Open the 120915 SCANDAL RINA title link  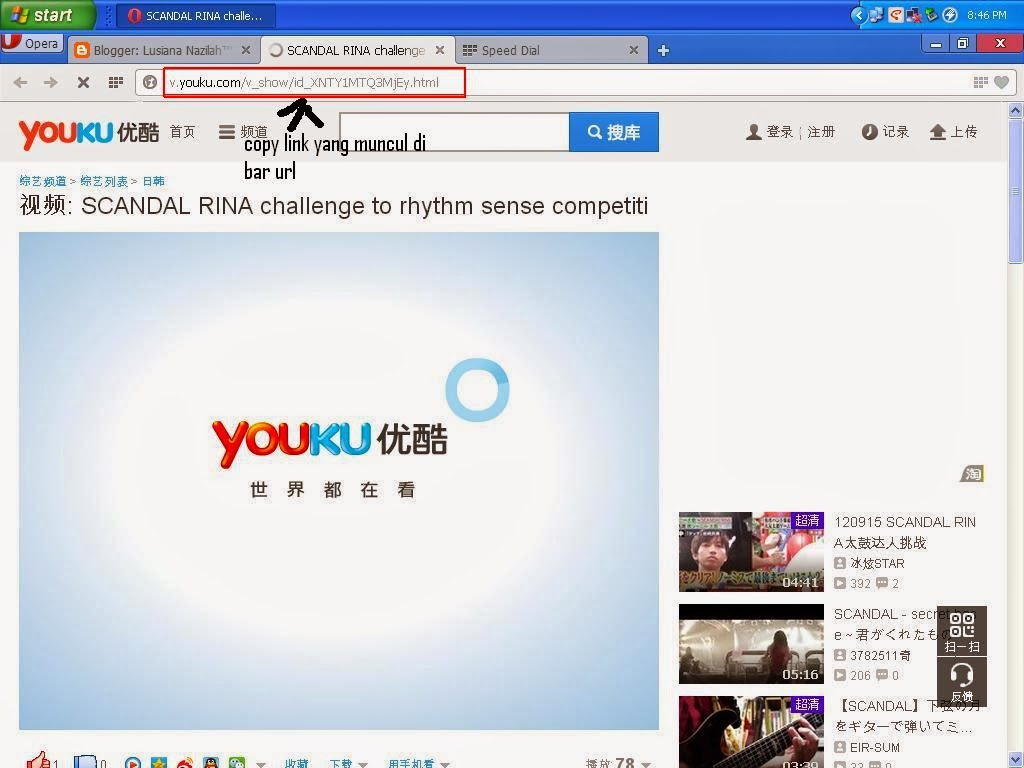[x=904, y=532]
